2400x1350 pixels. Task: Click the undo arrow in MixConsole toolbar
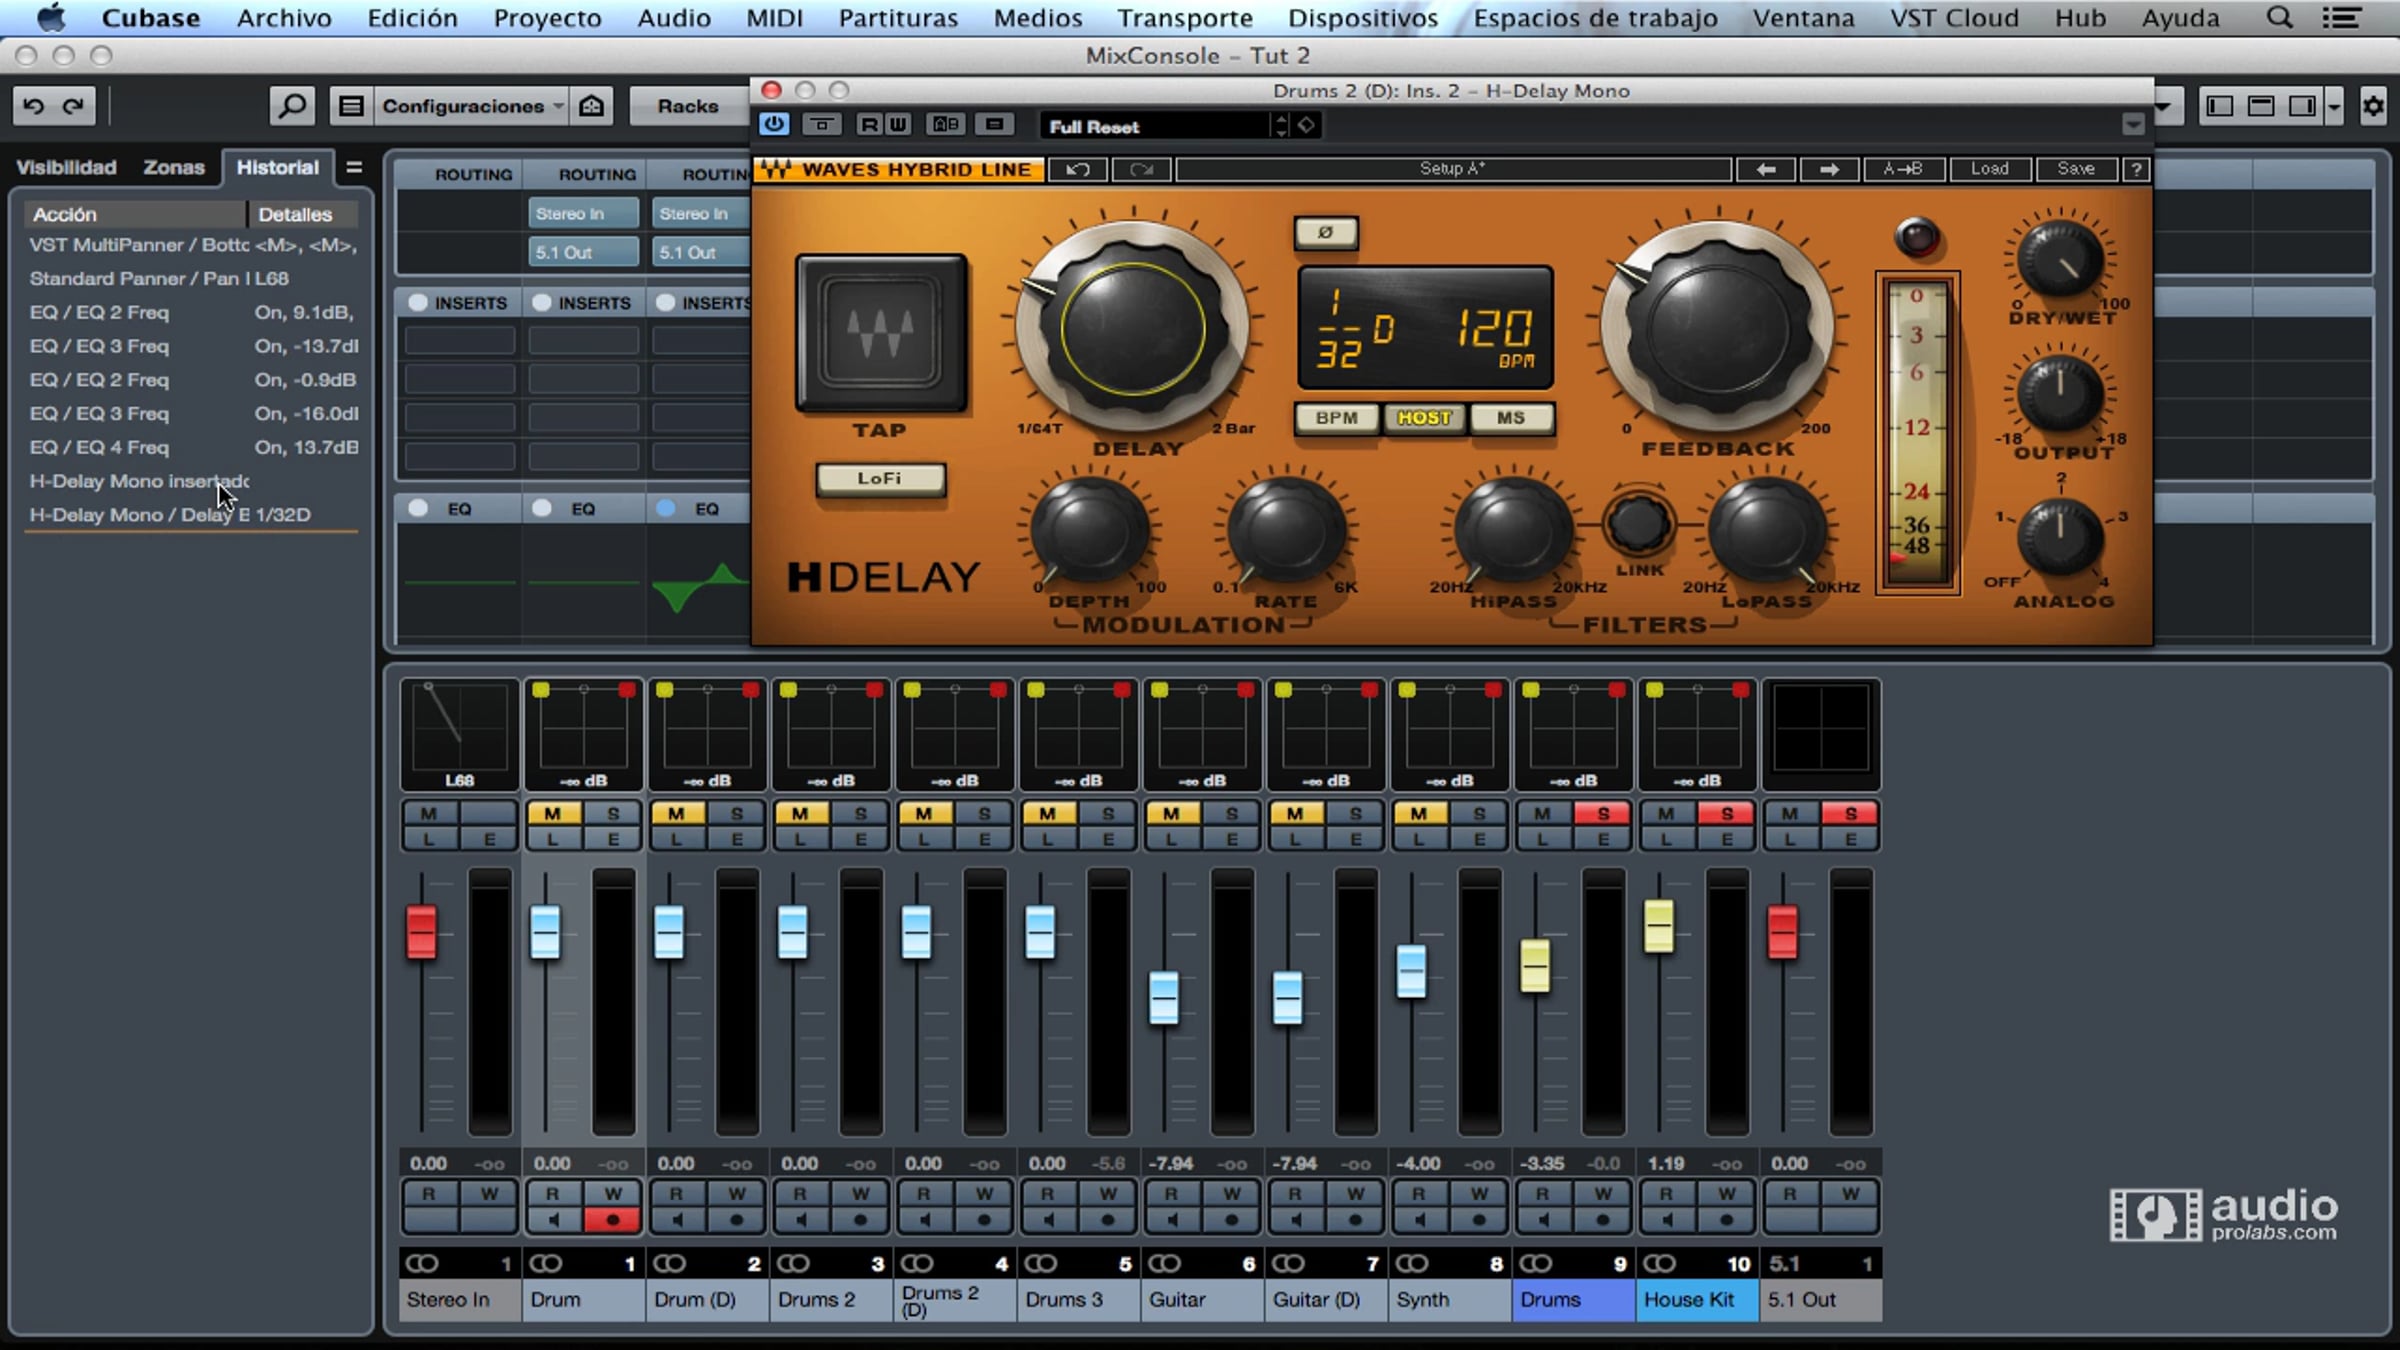pyautogui.click(x=33, y=106)
